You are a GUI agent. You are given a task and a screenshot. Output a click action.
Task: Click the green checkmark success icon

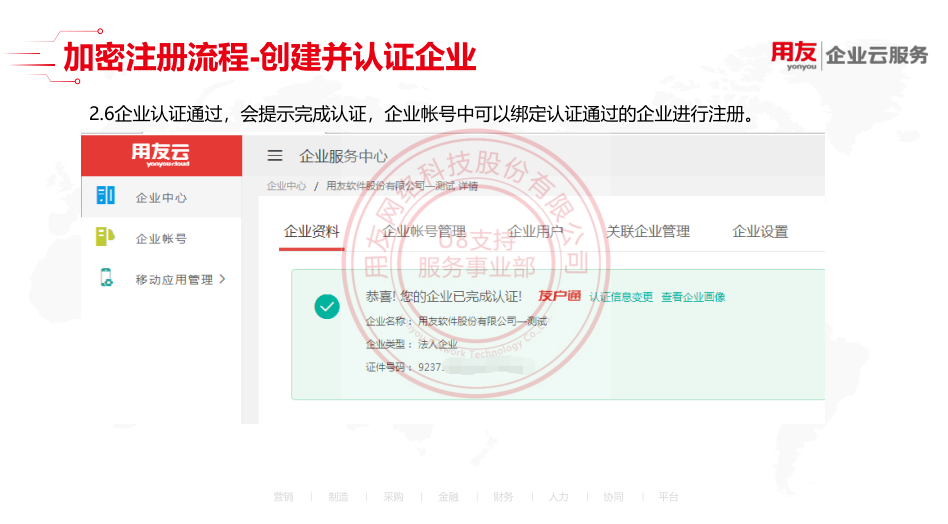(x=327, y=306)
